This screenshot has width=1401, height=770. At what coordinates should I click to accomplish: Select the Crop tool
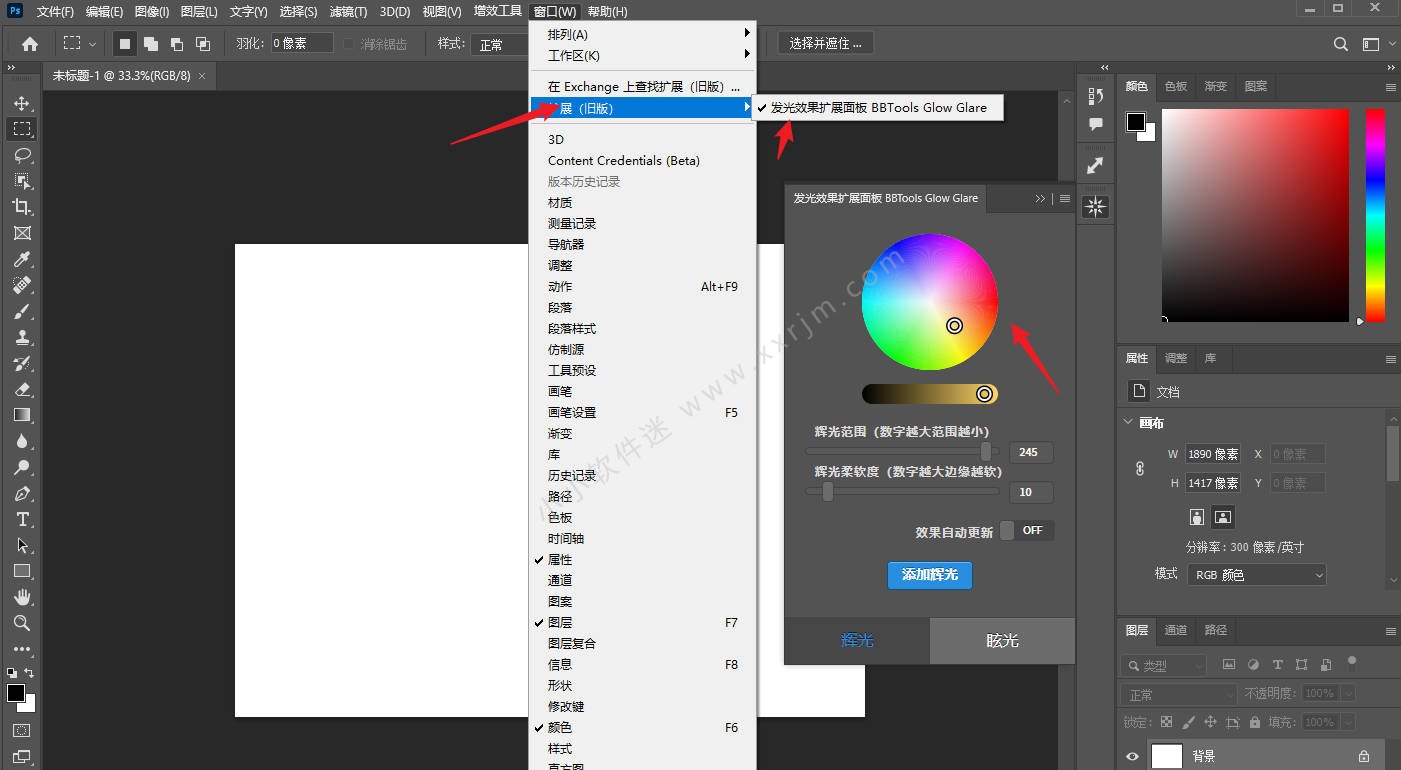(22, 207)
